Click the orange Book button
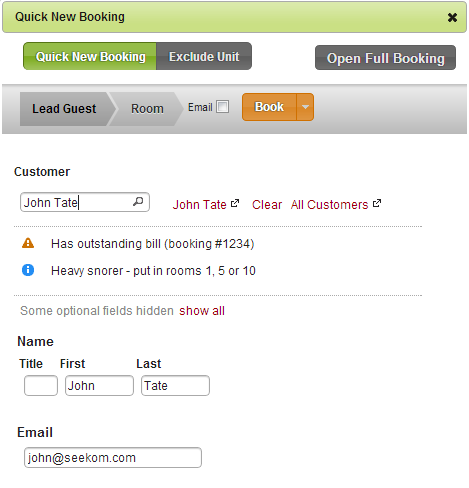The width and height of the screenshot is (469, 488). (269, 107)
